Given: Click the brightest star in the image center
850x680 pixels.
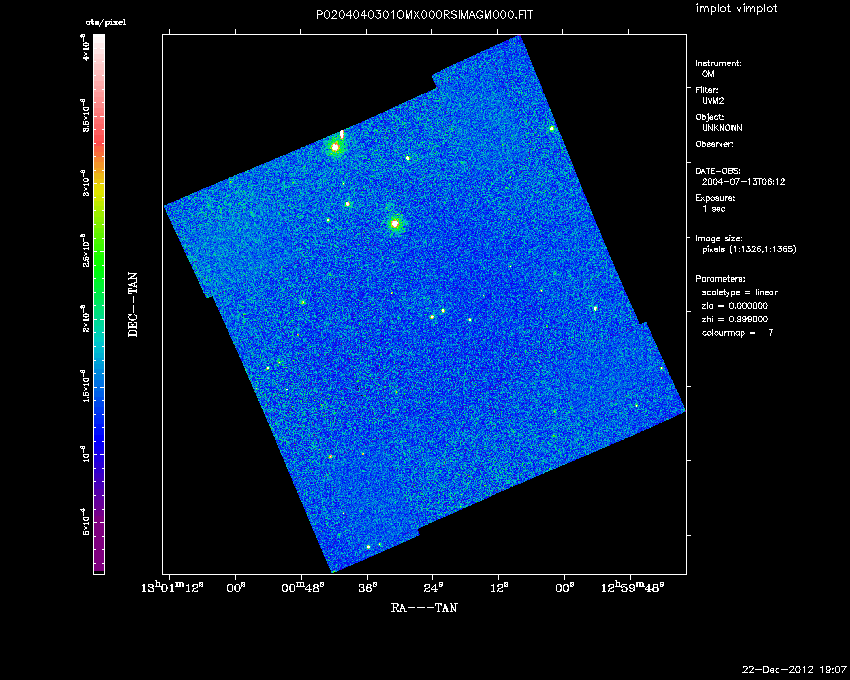Looking at the screenshot, I should click(395, 223).
